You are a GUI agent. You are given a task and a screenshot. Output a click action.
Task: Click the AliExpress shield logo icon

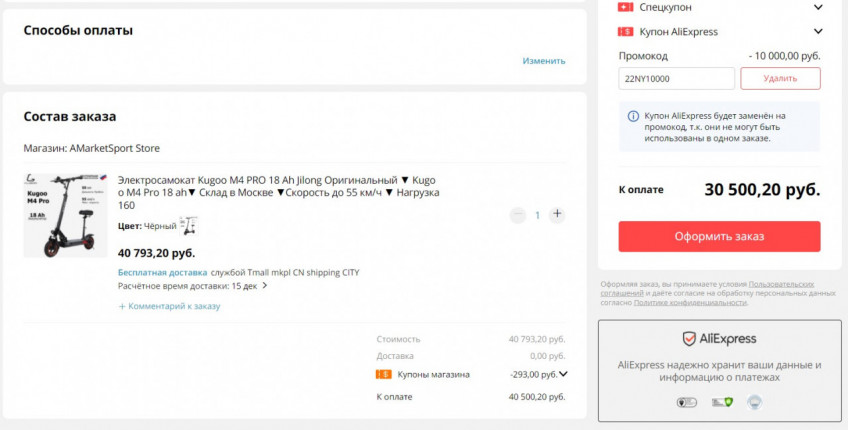point(689,339)
